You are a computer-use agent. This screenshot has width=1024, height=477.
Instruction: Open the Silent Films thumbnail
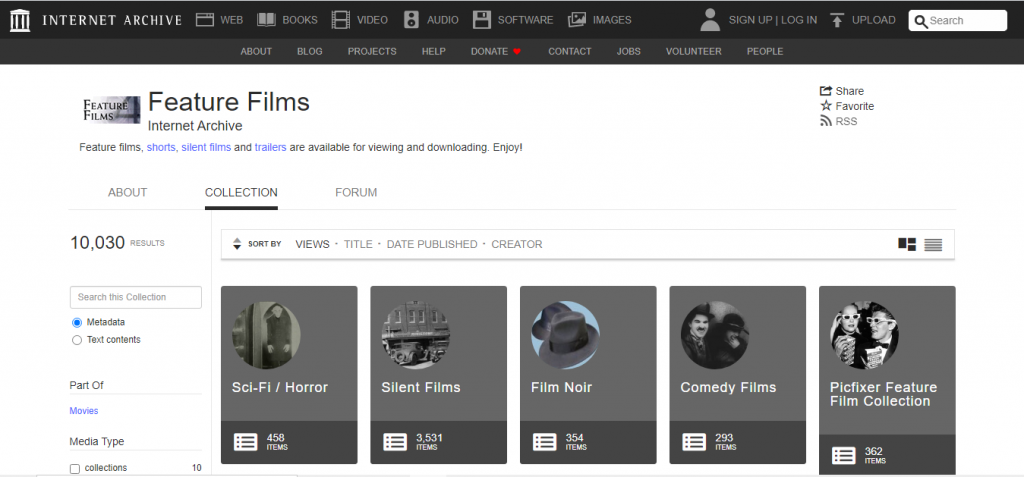click(x=415, y=335)
